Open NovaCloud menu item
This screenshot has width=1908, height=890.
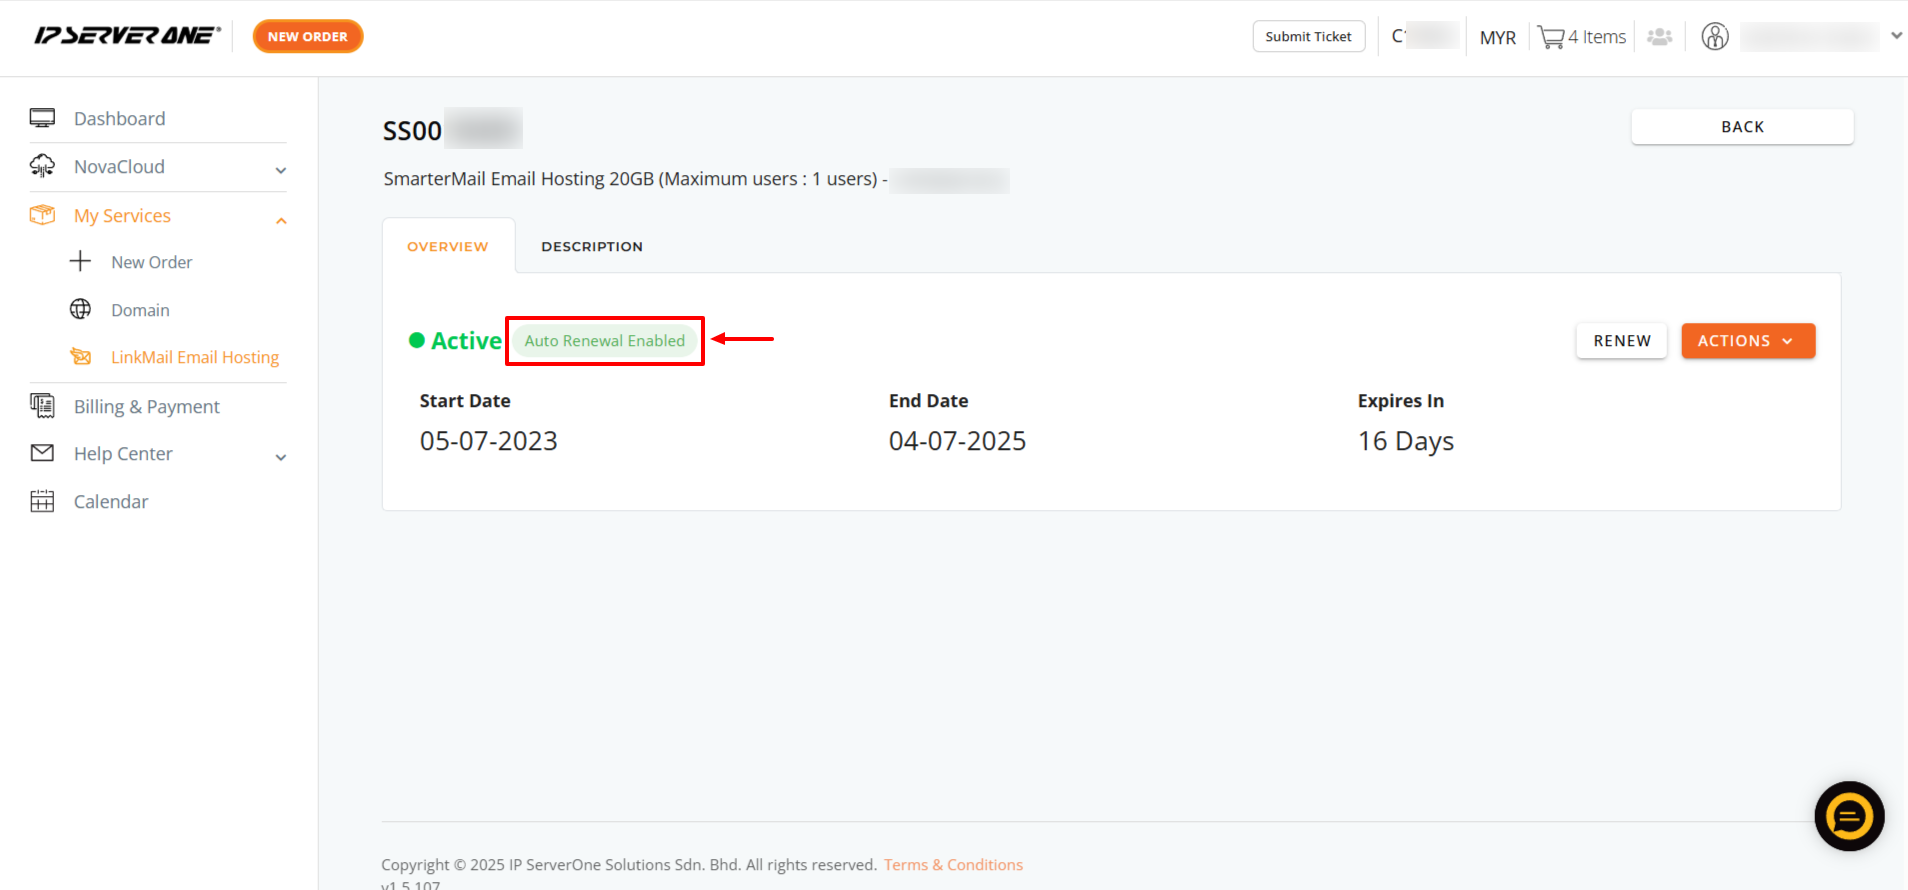[119, 166]
